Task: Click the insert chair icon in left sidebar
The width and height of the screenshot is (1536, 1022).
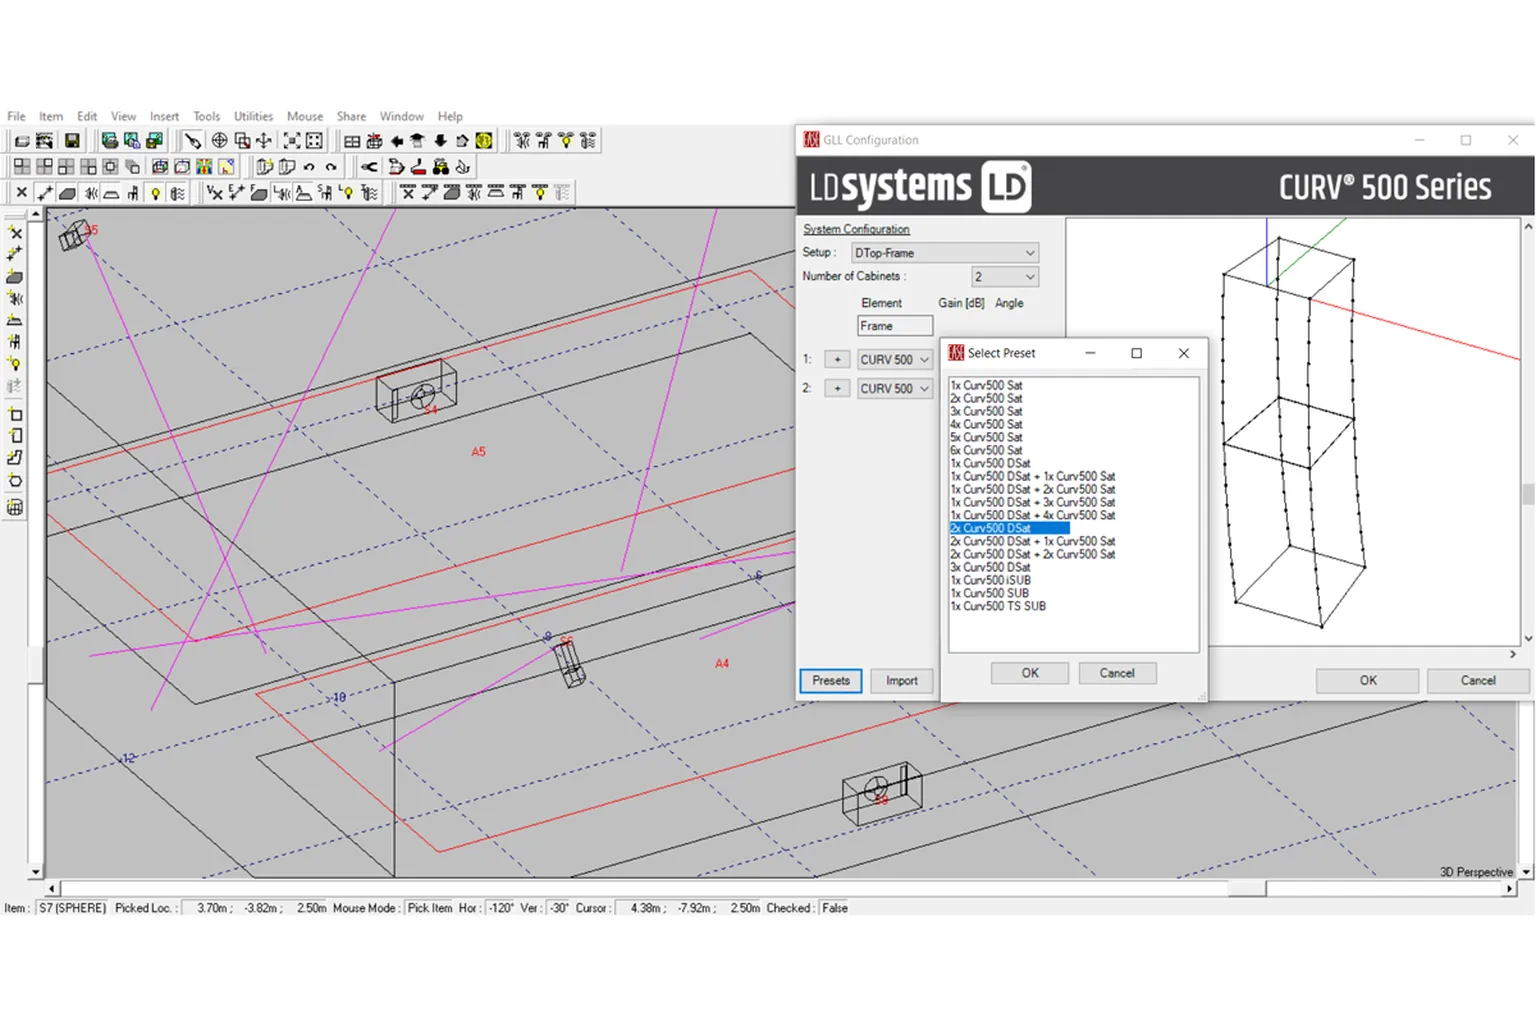Action: point(15,343)
